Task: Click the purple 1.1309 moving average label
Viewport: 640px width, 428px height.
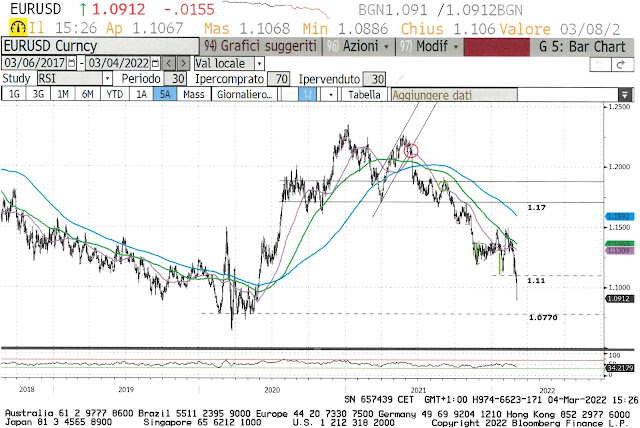Action: [x=619, y=251]
